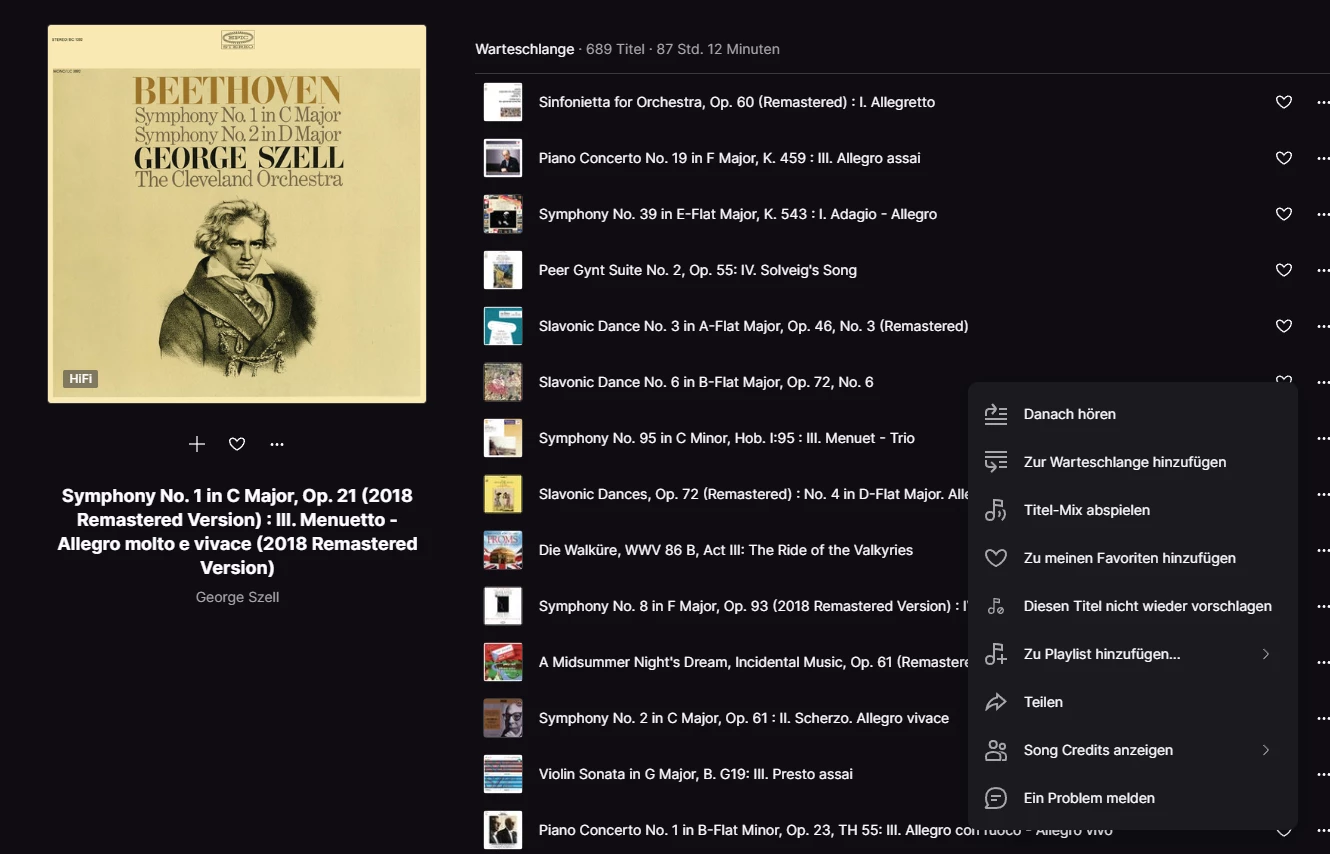This screenshot has width=1330, height=854.
Task: Click Sinfonietta for Orchestra track thumbnail
Action: (x=503, y=102)
